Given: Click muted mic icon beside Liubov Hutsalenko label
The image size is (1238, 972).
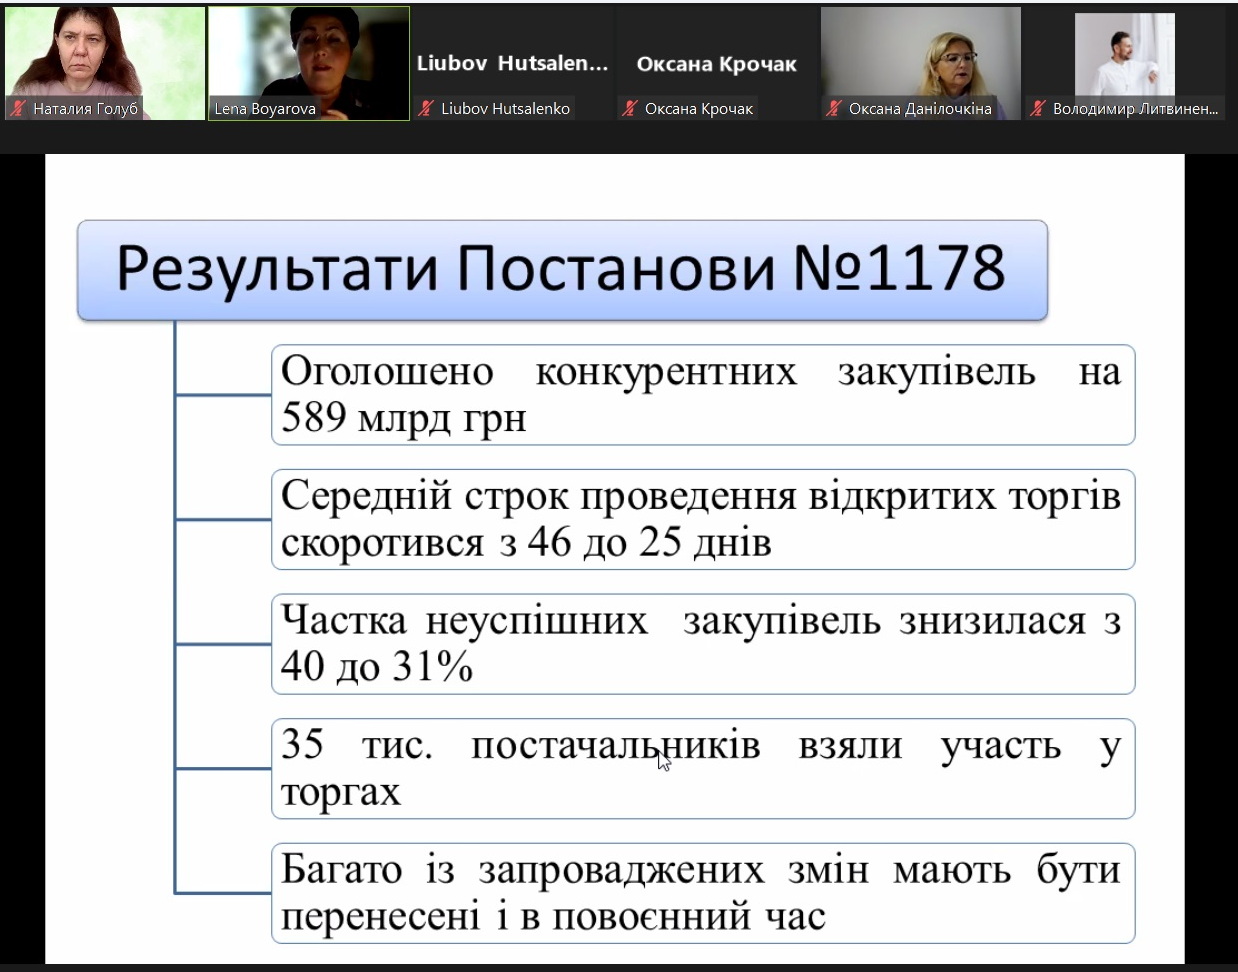Looking at the screenshot, I should 426,109.
